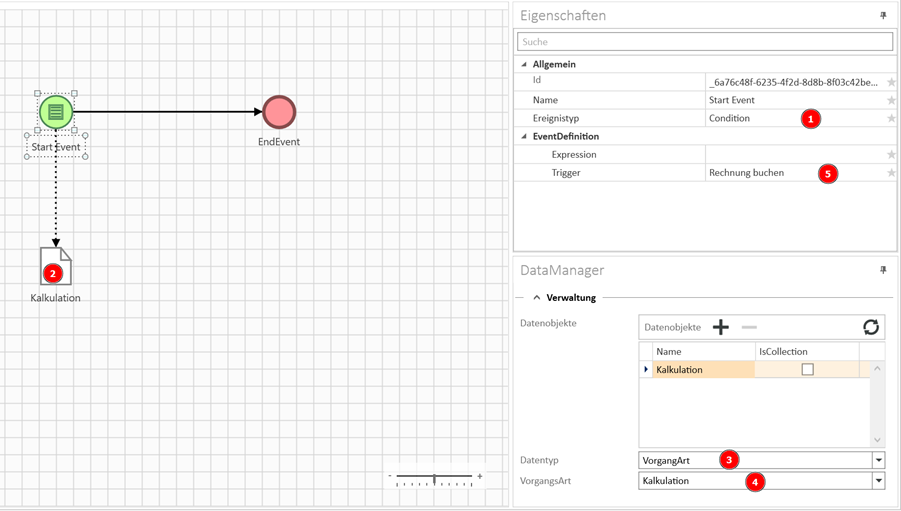901x511 pixels.
Task: Add a new Datenobjekt with plus icon
Action: [721, 327]
